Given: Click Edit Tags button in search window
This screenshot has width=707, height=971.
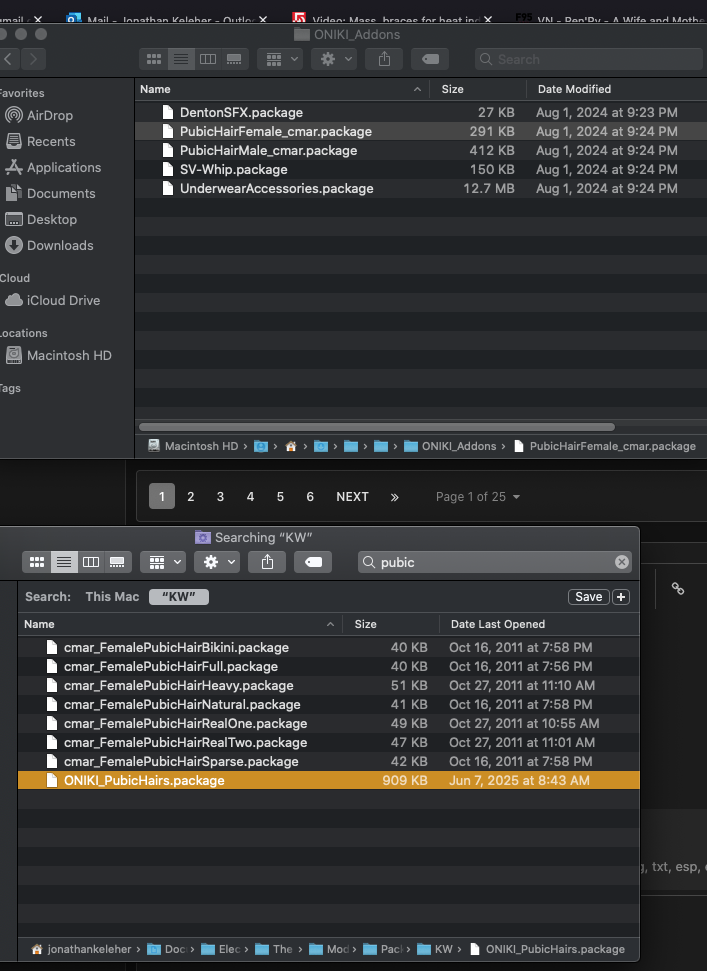Looking at the screenshot, I should [x=313, y=562].
